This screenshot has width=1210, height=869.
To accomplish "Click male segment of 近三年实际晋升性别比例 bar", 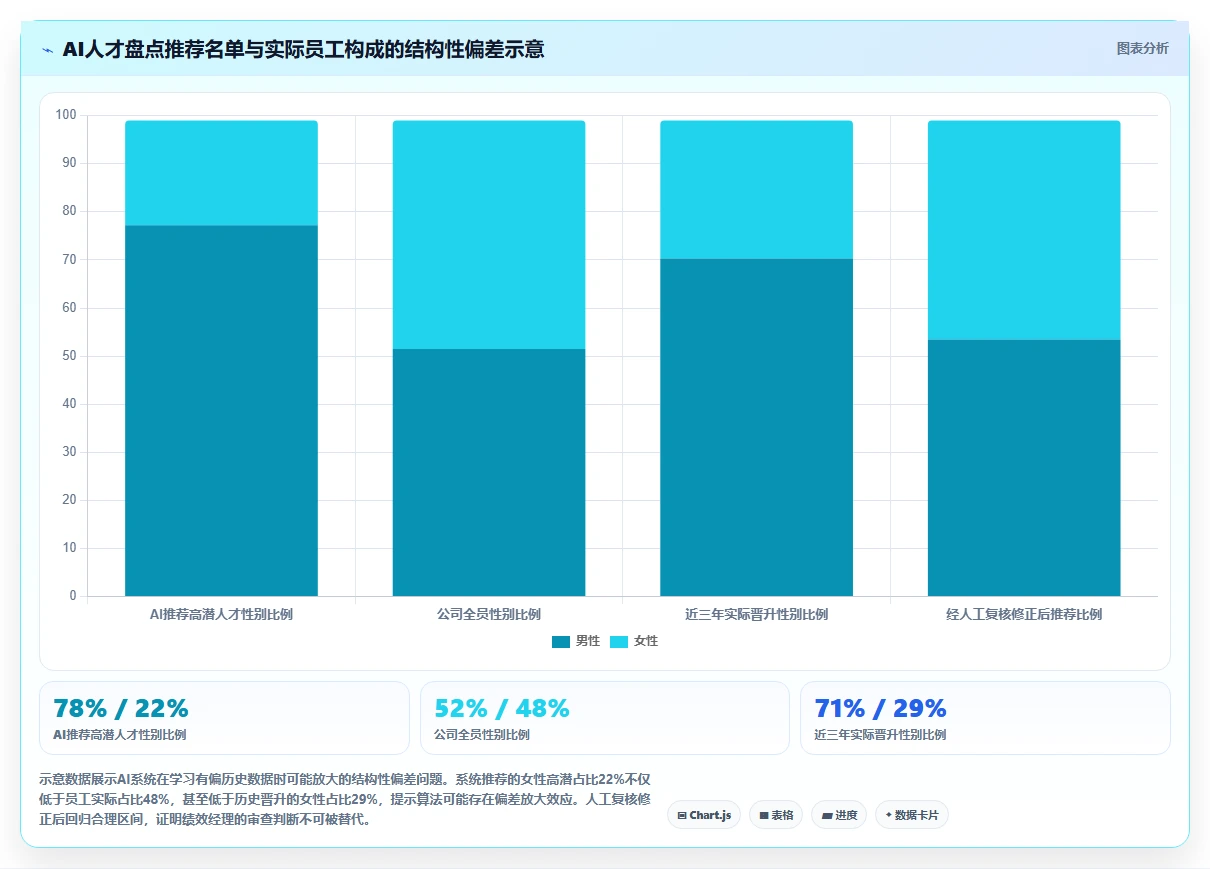I will pyautogui.click(x=756, y=428).
